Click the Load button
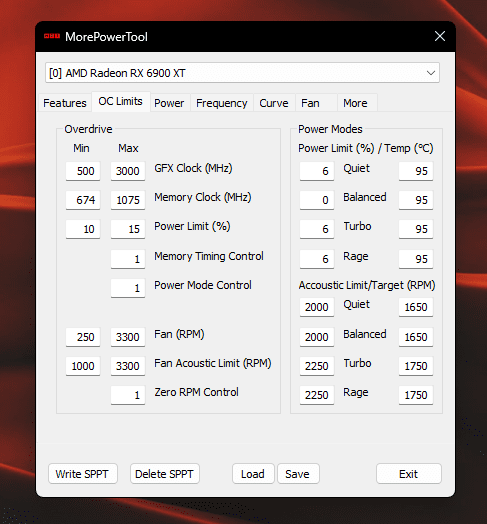 pos(253,474)
